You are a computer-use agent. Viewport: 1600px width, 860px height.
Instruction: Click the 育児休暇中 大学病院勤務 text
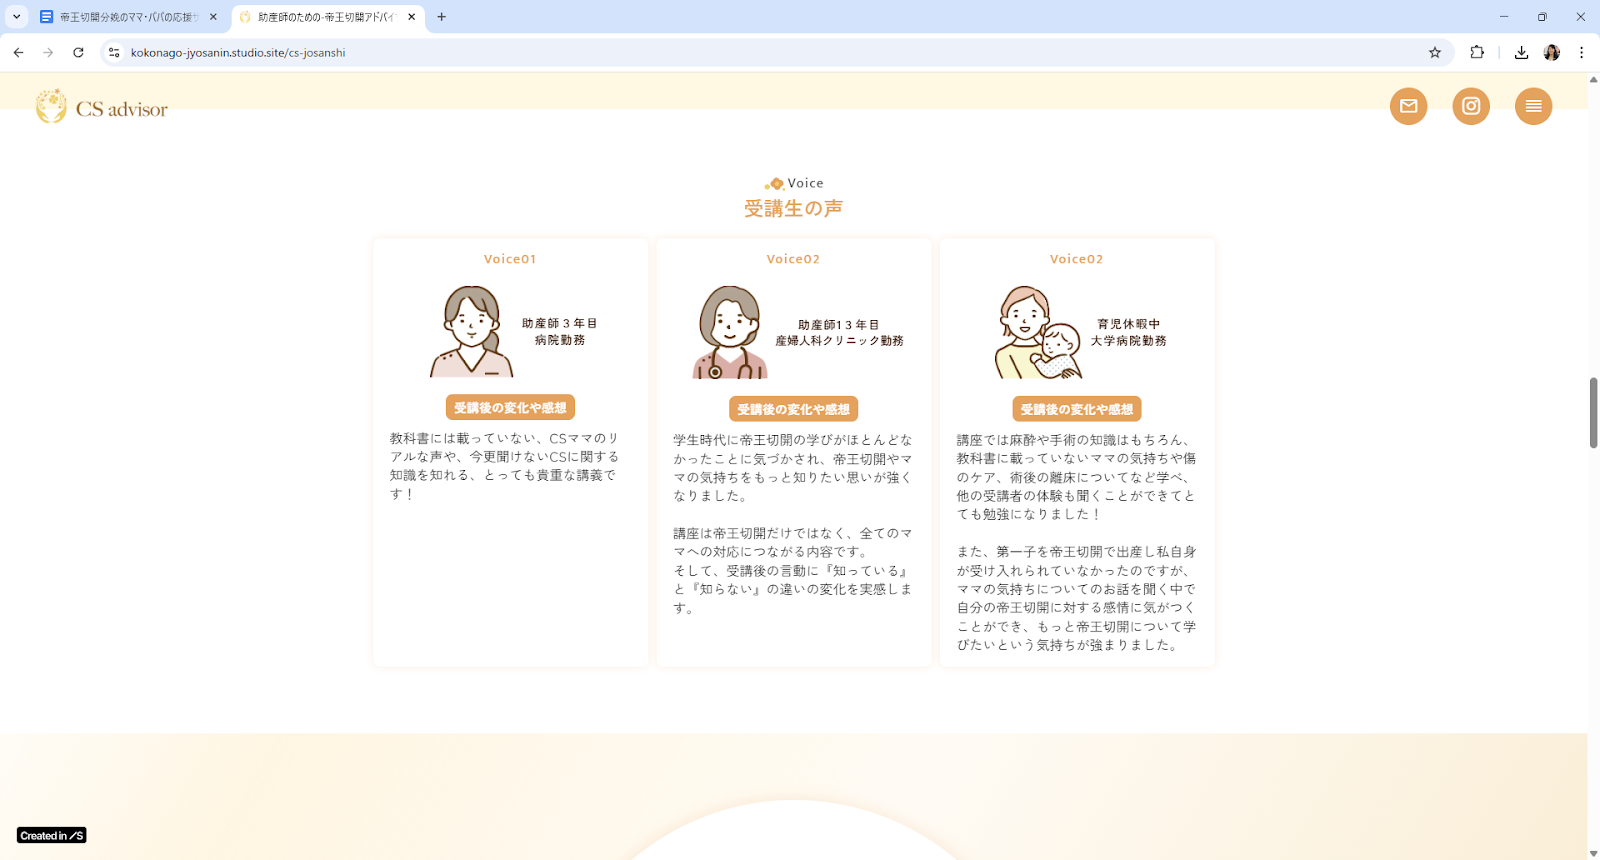pyautogui.click(x=1129, y=332)
